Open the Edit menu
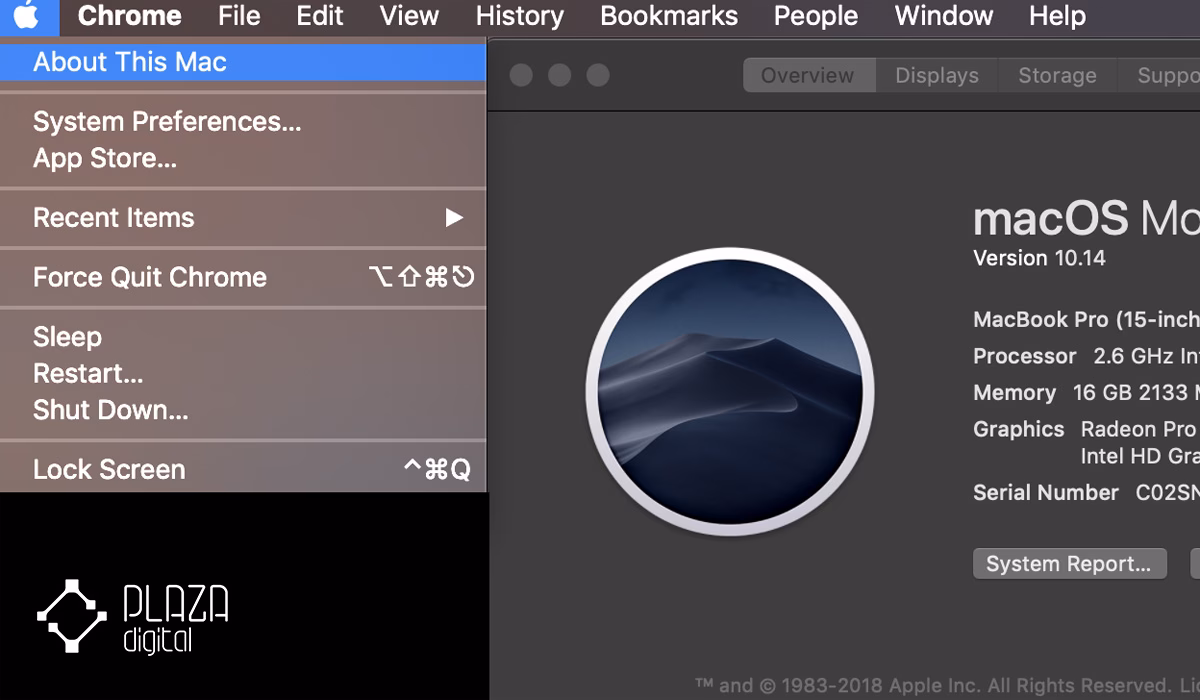This screenshot has height=700, width=1200. pyautogui.click(x=320, y=16)
